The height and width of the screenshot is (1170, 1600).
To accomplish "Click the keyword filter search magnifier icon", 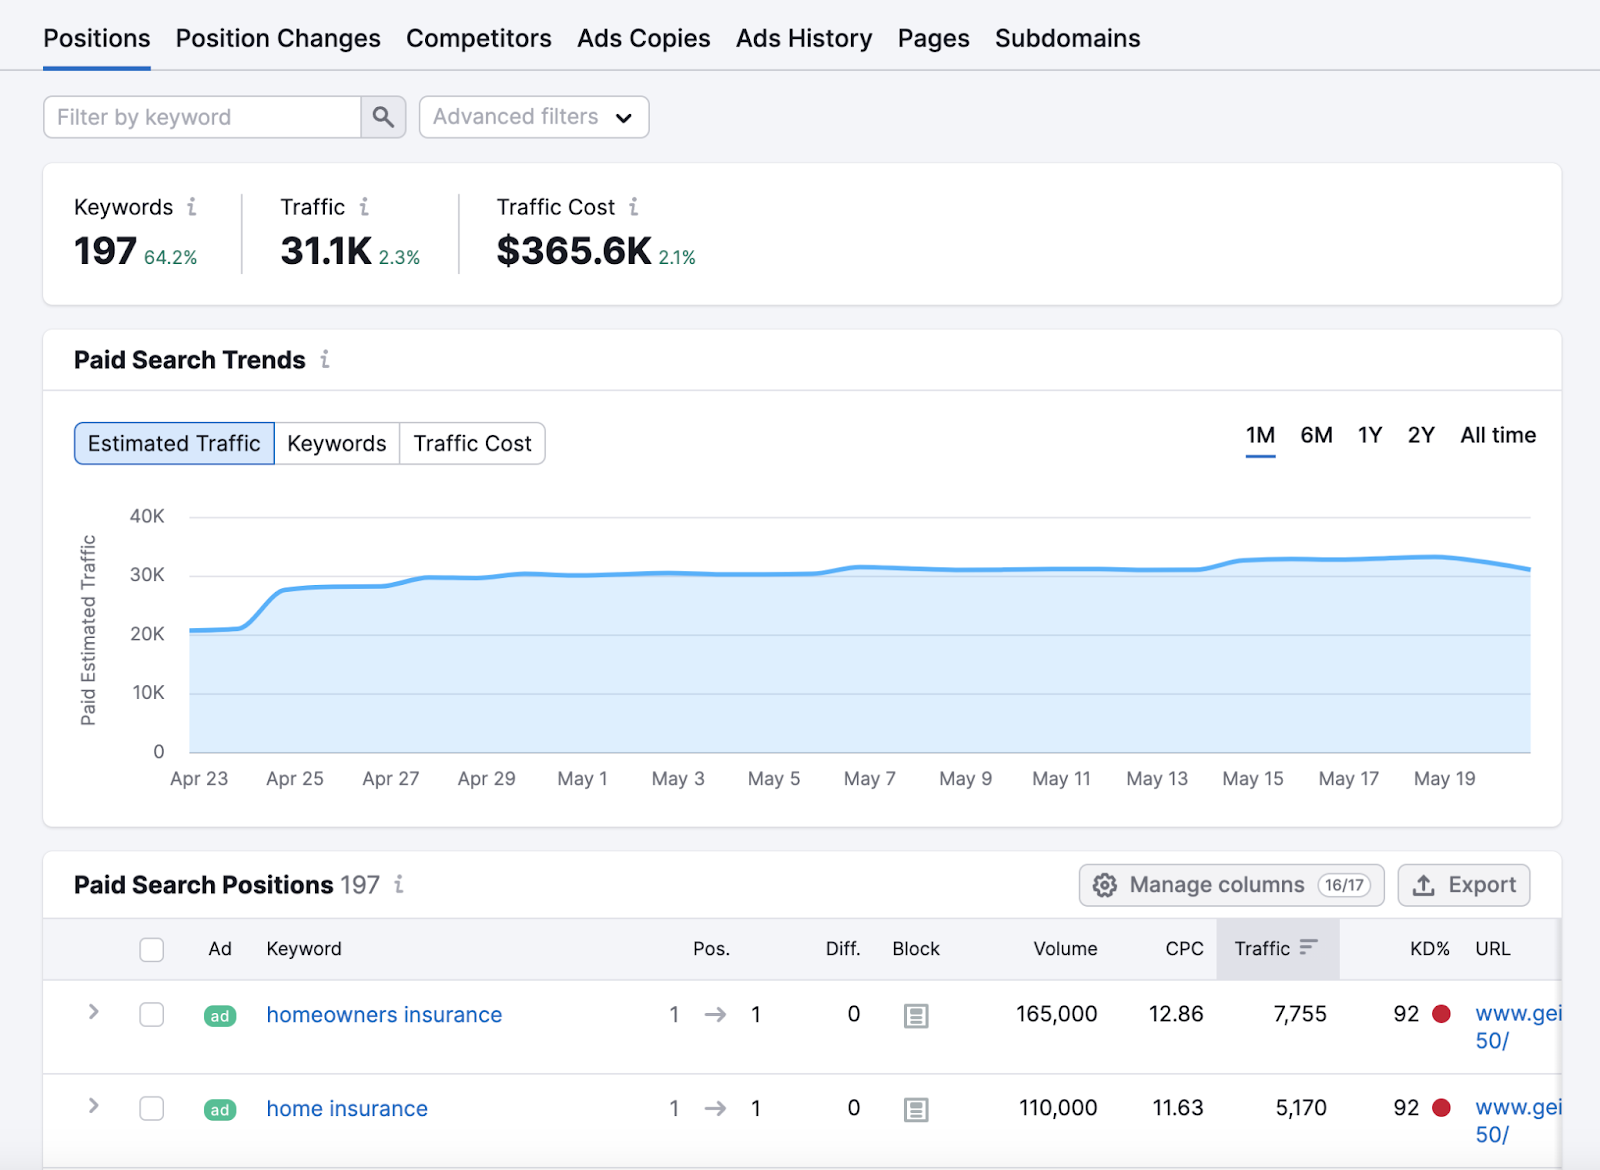I will (x=383, y=117).
